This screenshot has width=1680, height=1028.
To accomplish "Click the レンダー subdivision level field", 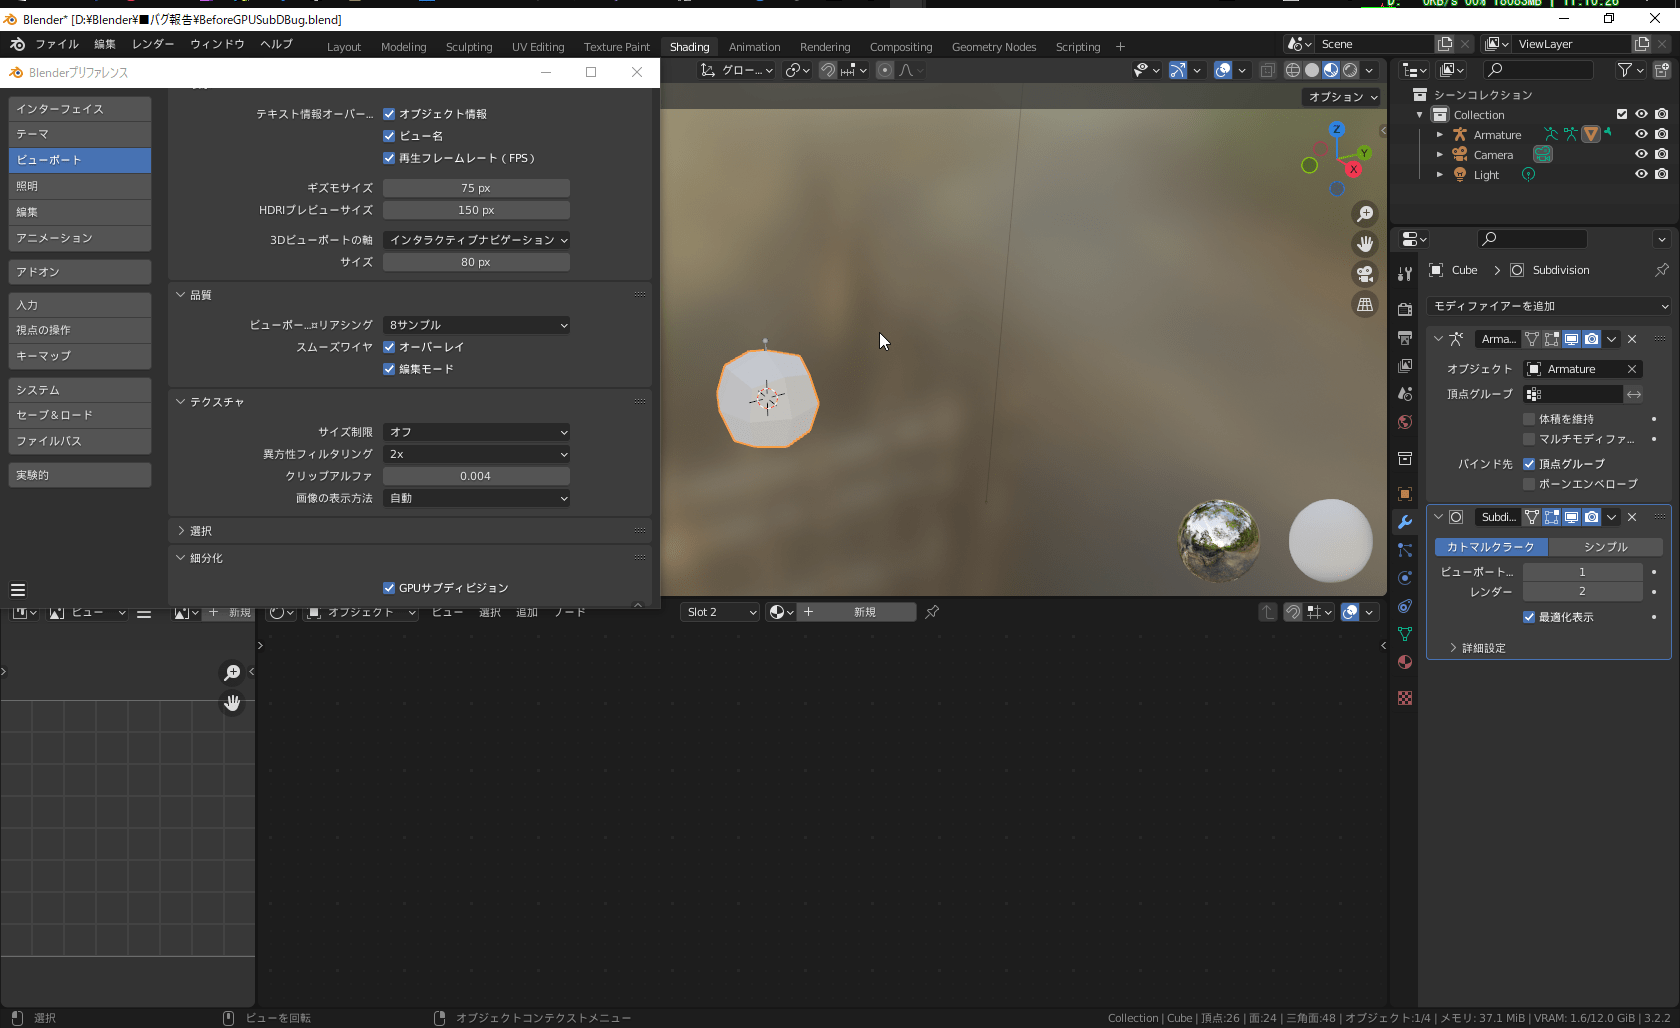I will click(x=1583, y=591).
